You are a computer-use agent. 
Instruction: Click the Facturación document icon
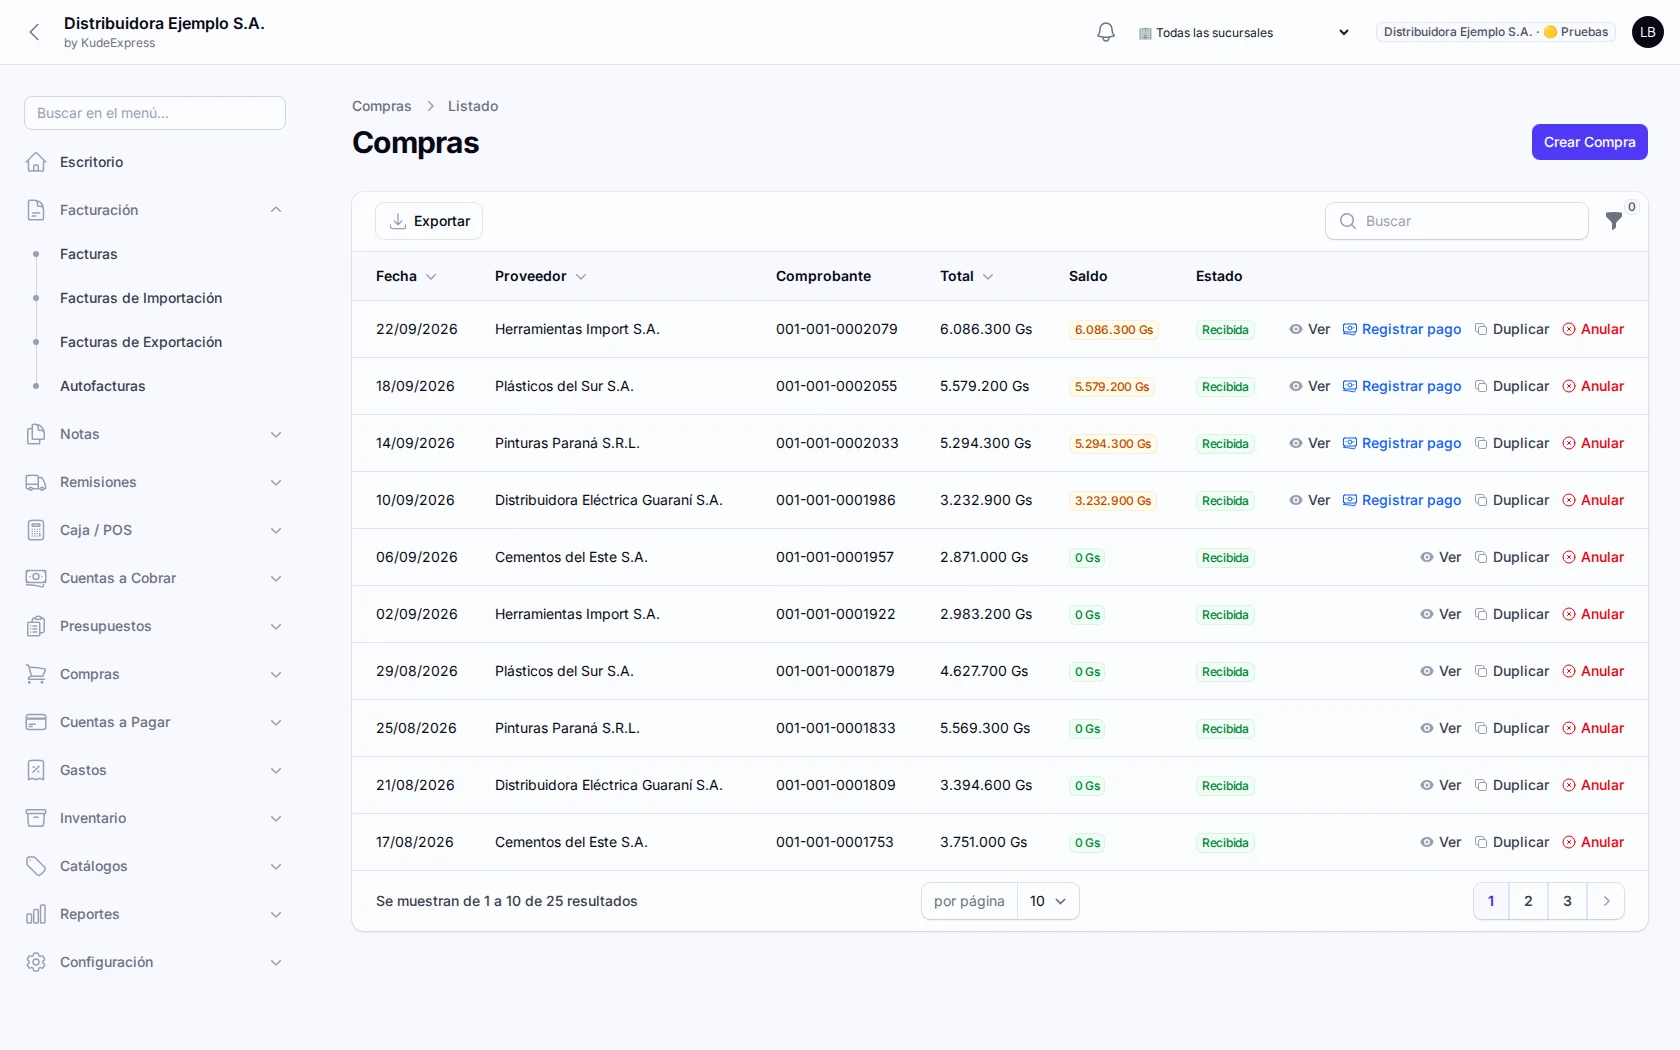tap(36, 210)
